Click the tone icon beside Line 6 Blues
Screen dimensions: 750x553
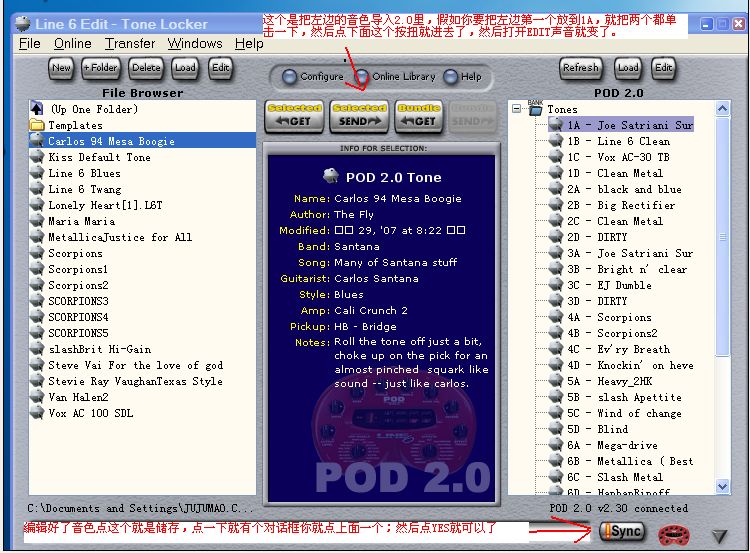coord(37,173)
